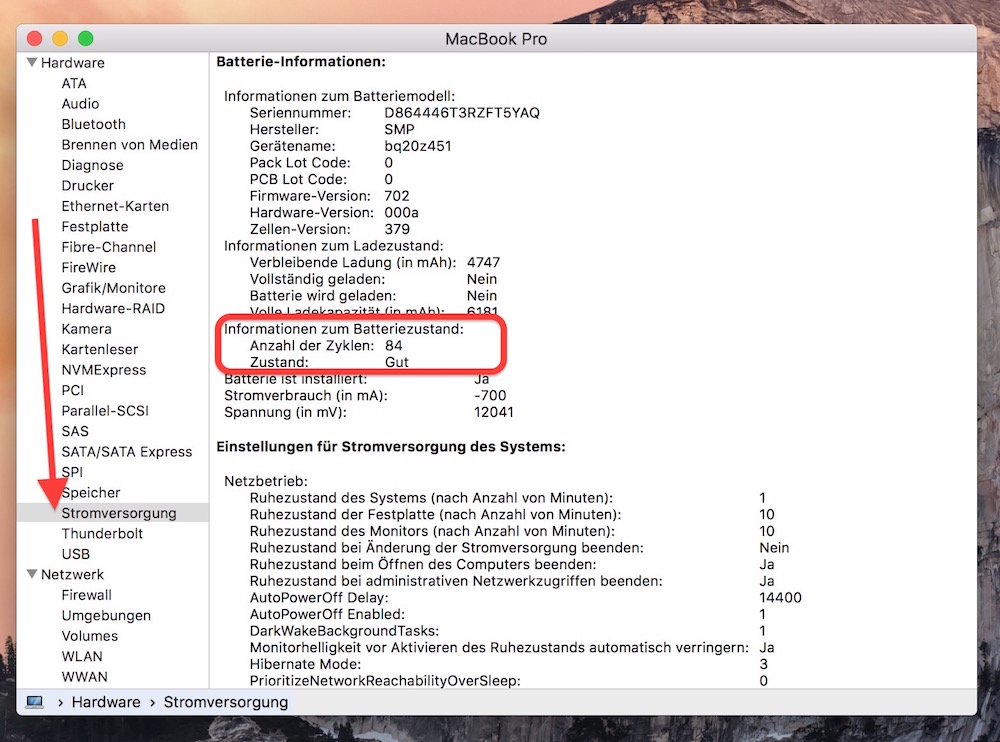Open Kamera hardware info
The height and width of the screenshot is (742, 1000).
87,329
